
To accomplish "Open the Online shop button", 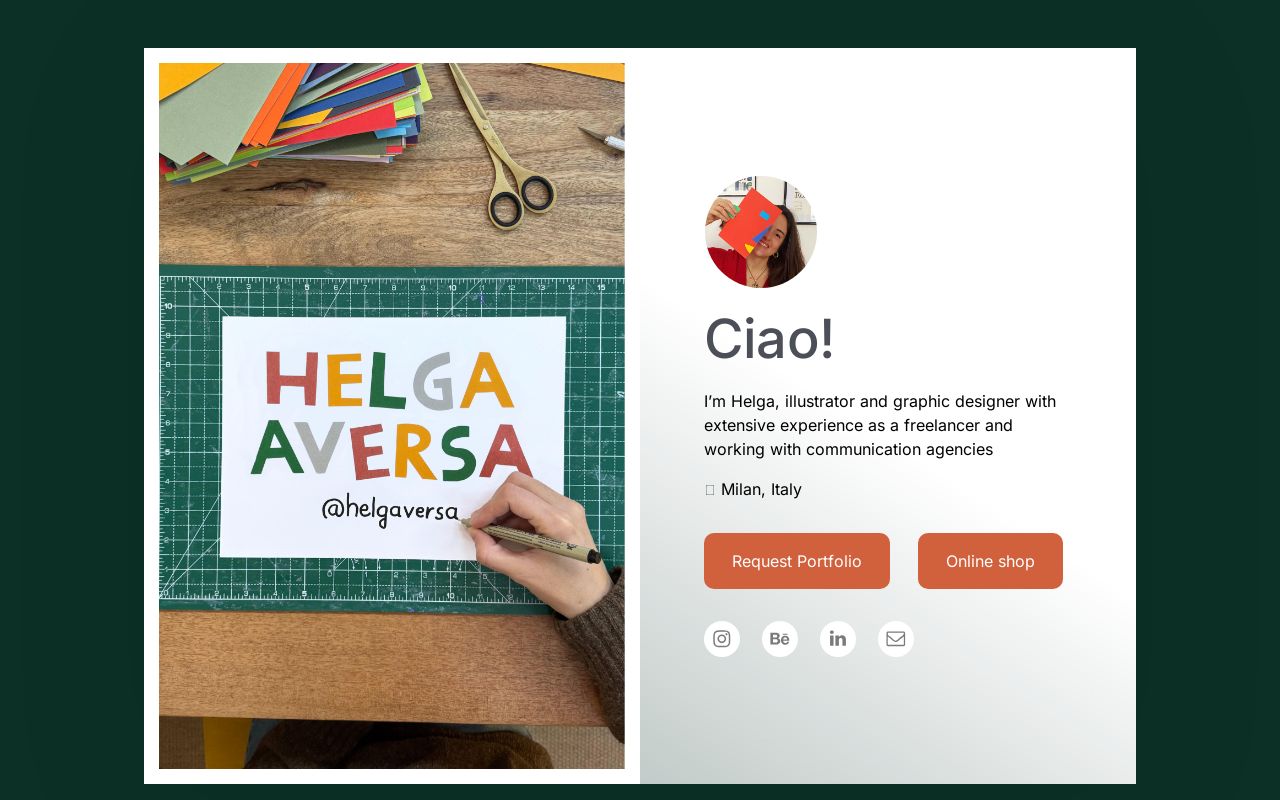I will [990, 561].
